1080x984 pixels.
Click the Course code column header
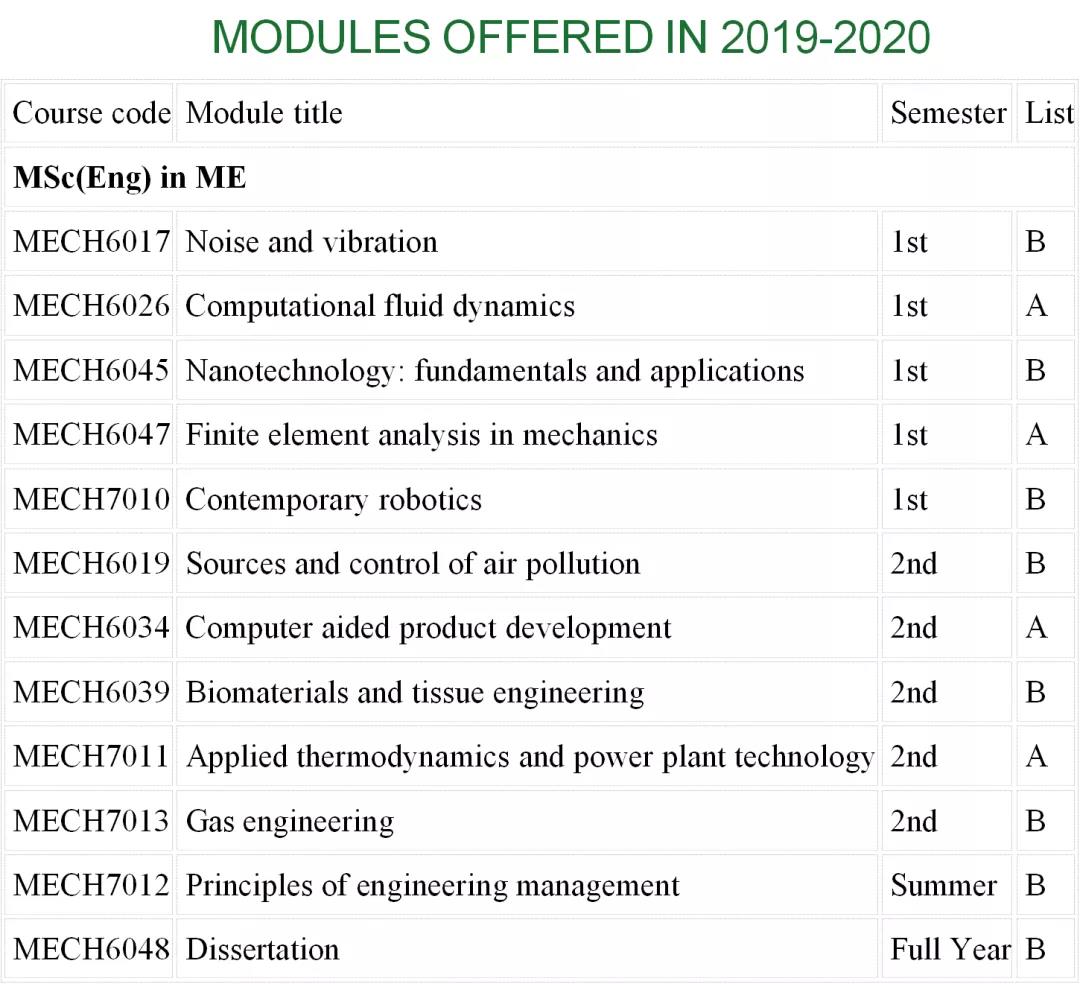click(91, 113)
